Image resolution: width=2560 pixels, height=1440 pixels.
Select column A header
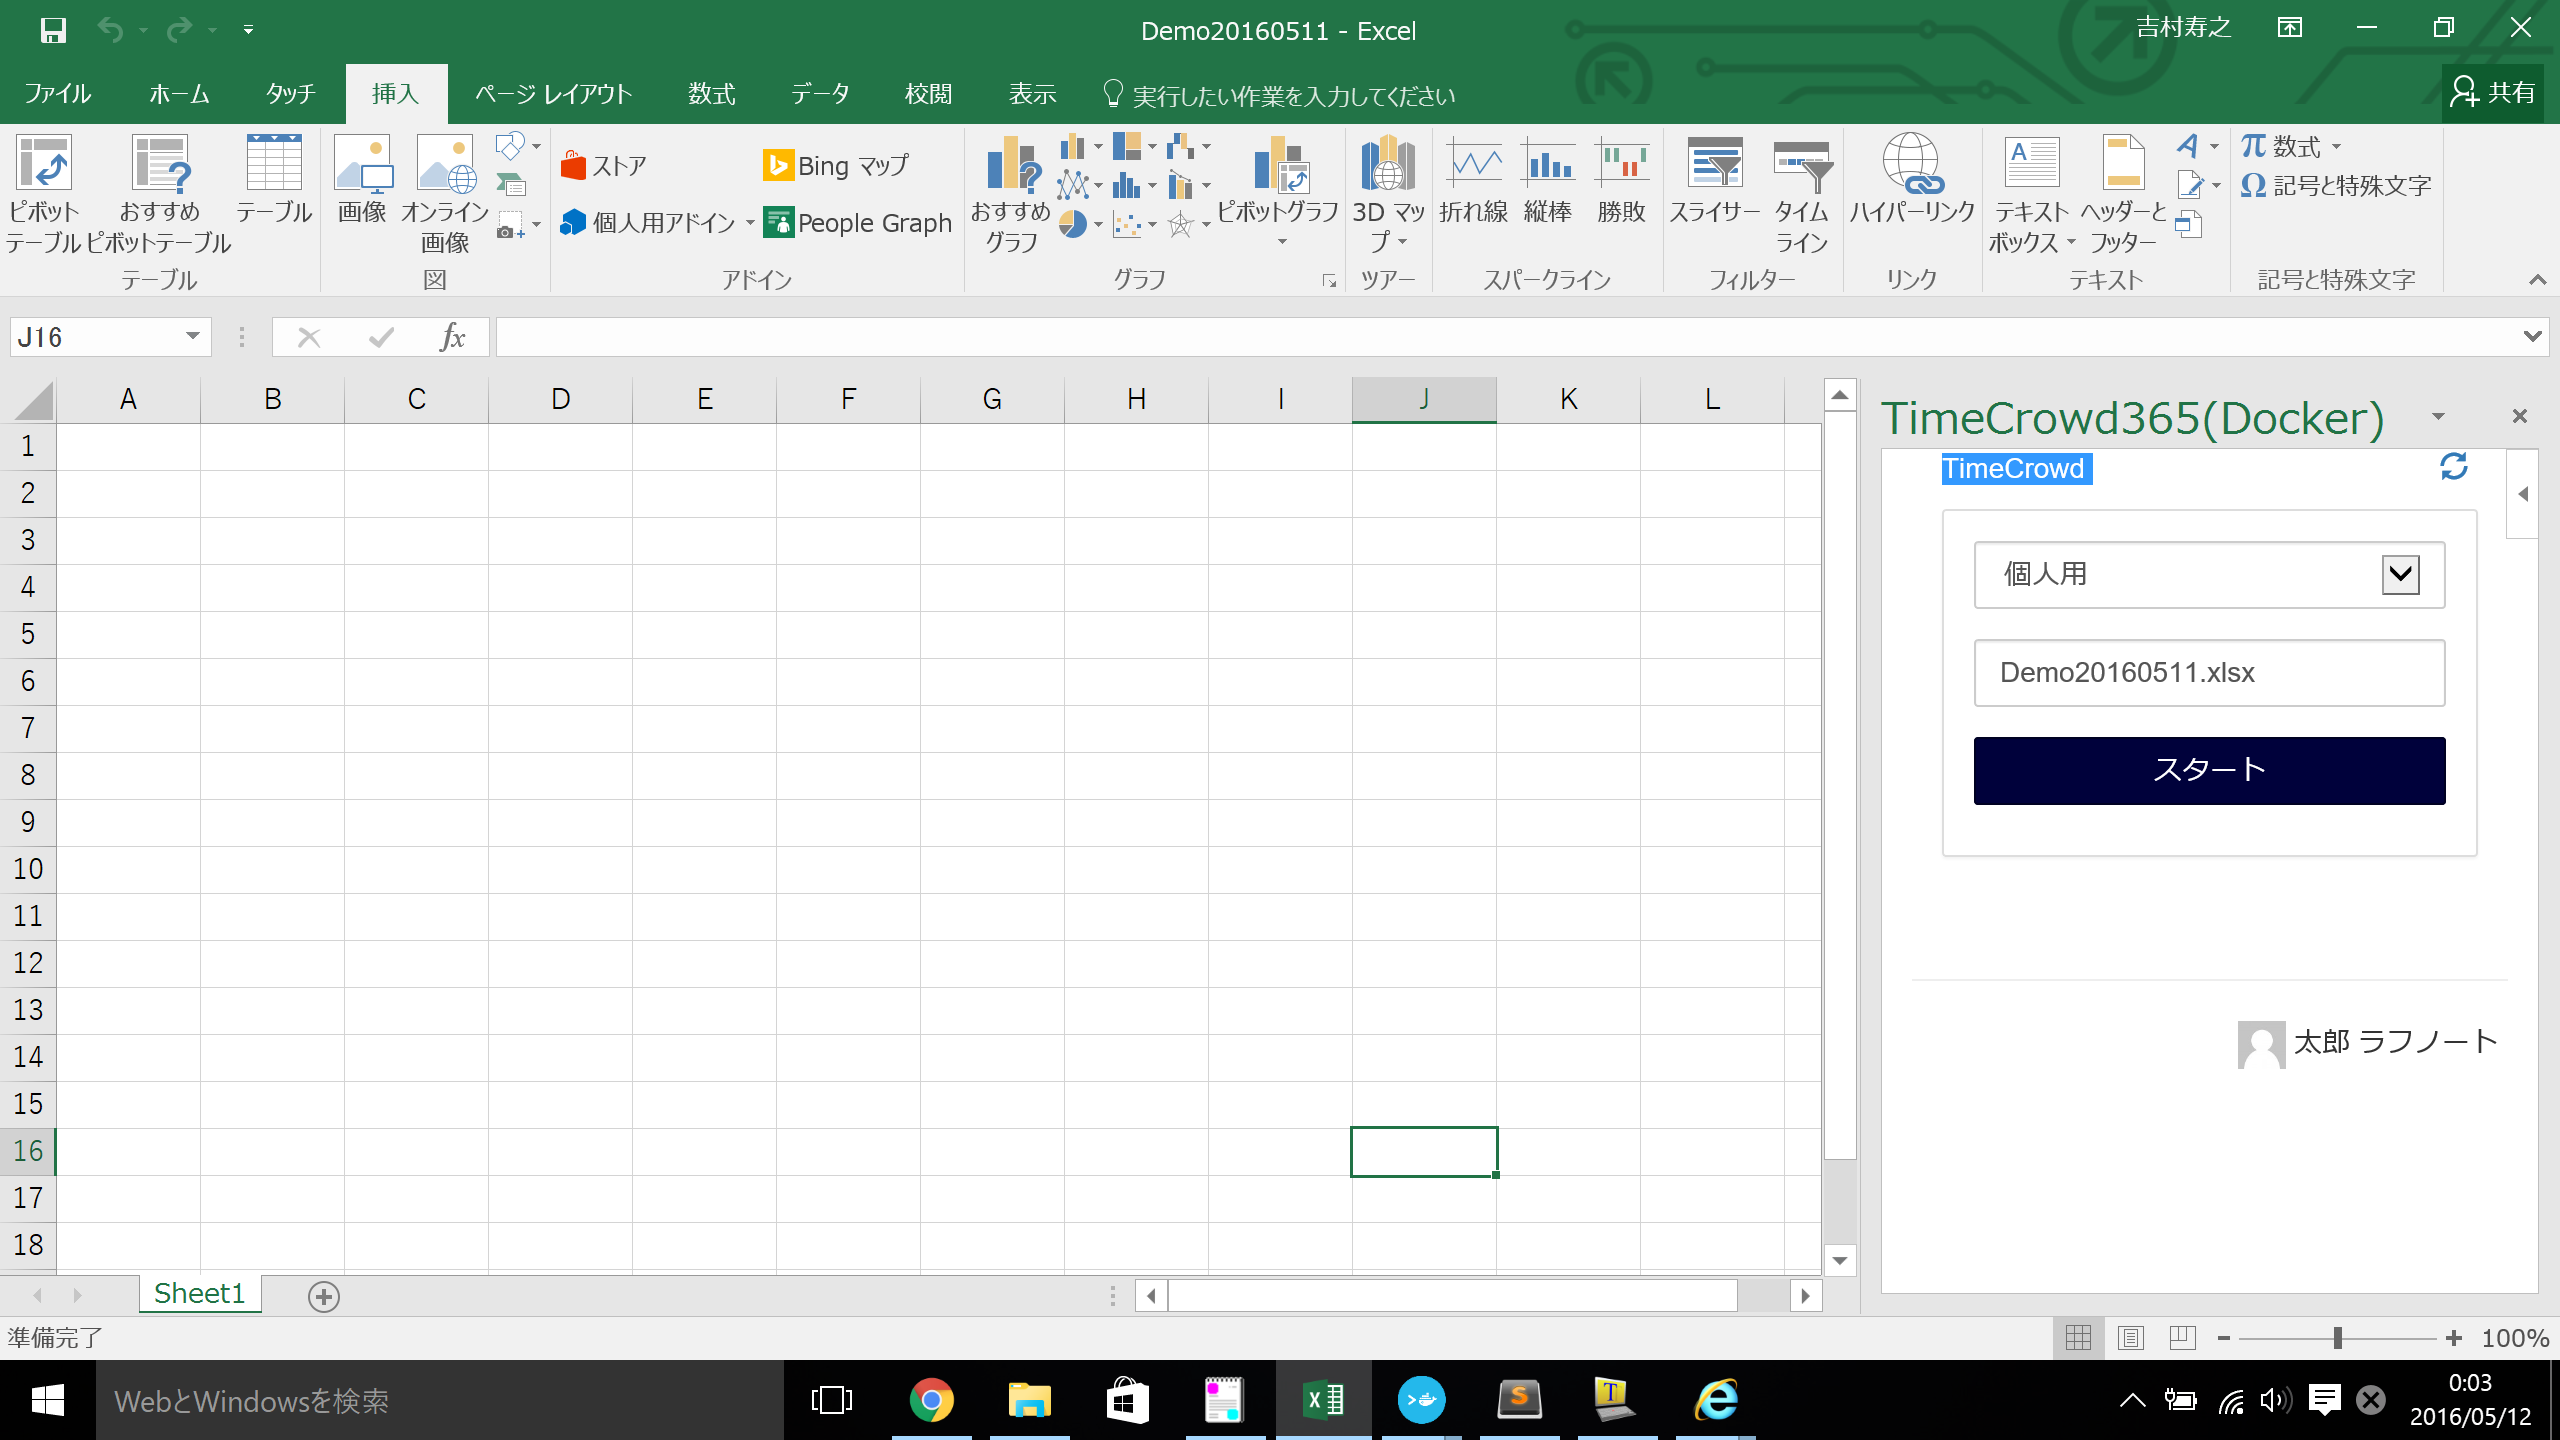tap(128, 400)
